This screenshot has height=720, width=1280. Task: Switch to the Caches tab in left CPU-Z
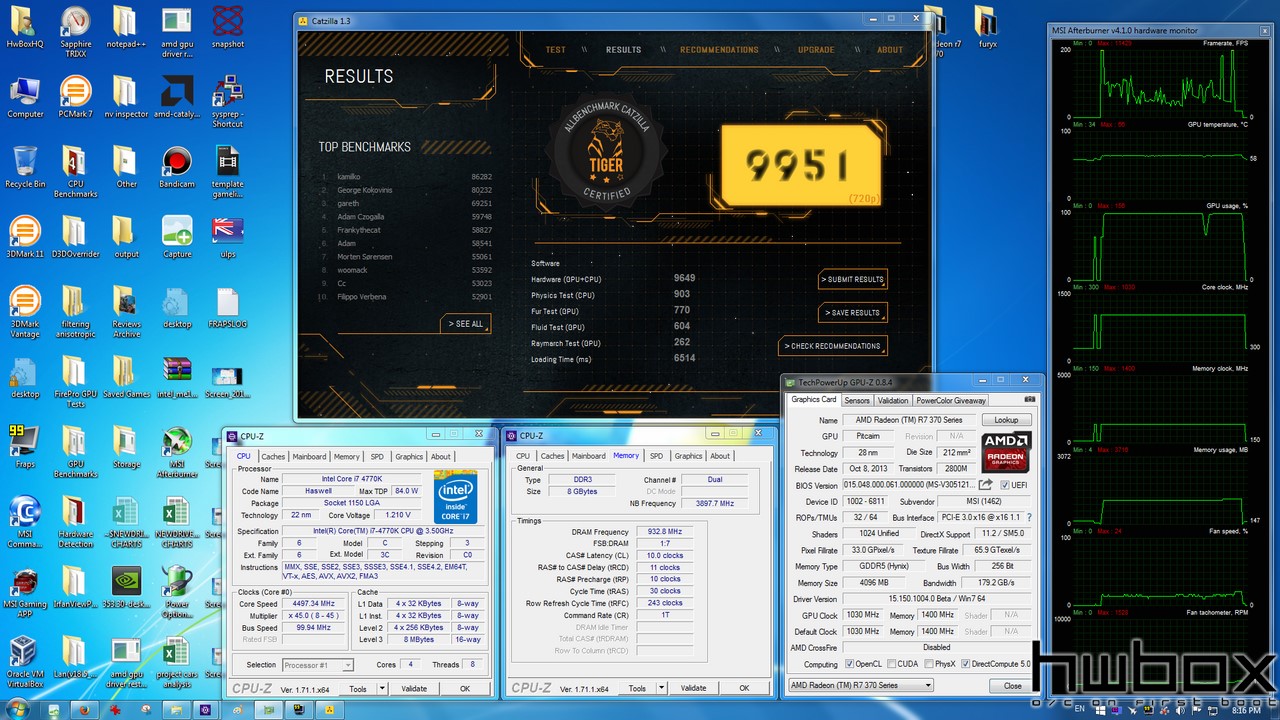coord(273,456)
